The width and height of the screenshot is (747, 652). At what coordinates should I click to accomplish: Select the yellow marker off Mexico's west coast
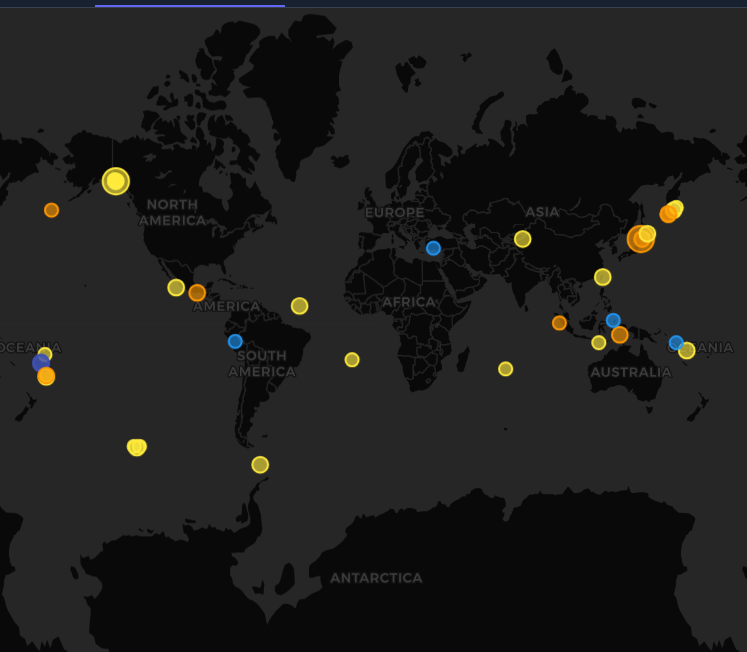point(176,288)
